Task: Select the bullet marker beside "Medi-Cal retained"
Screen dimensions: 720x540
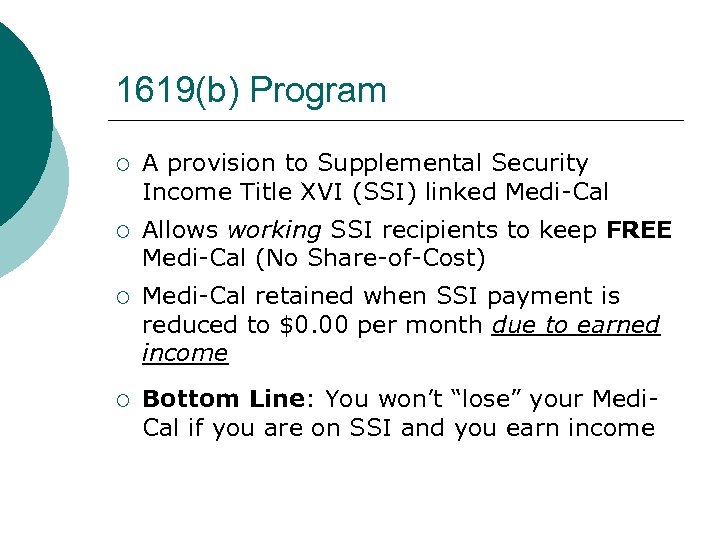Action: (x=121, y=298)
